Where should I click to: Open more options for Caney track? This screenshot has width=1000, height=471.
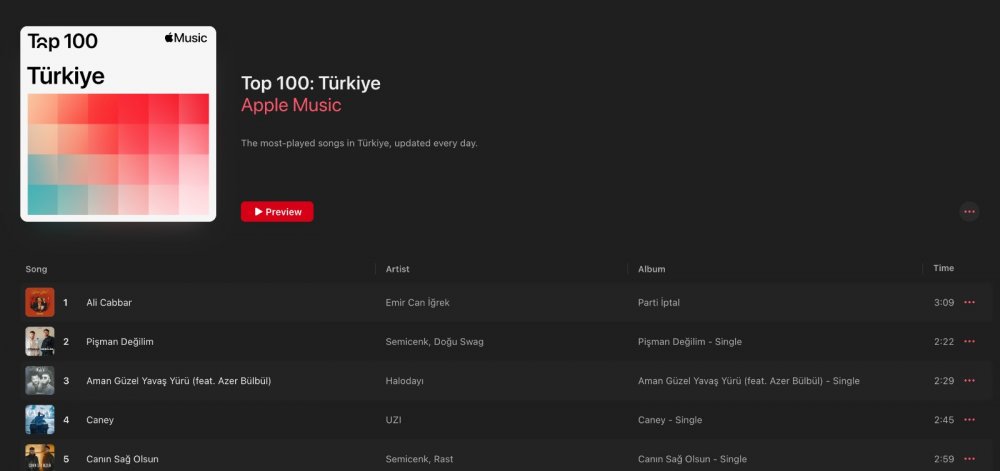coord(968,420)
